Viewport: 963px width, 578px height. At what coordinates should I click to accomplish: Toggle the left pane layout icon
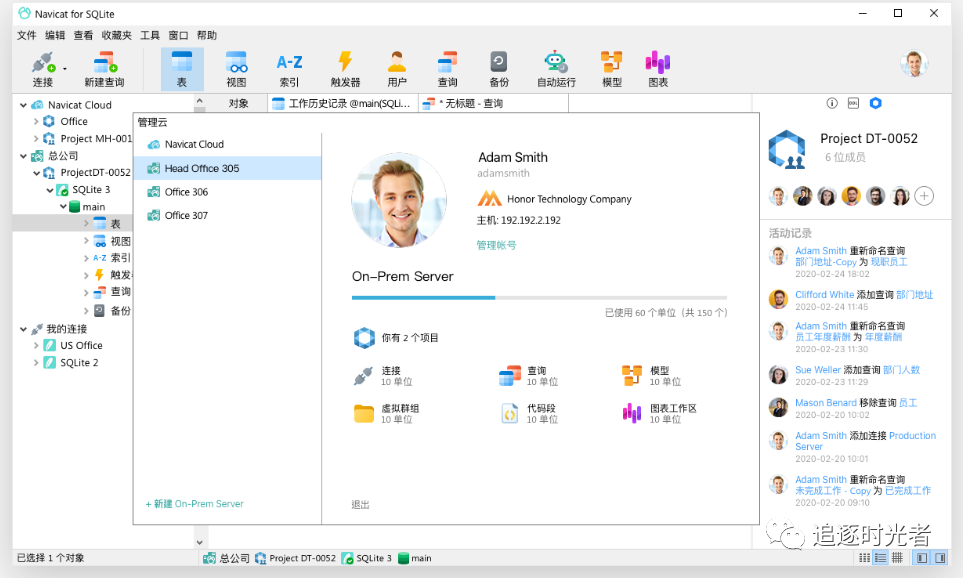coord(922,558)
